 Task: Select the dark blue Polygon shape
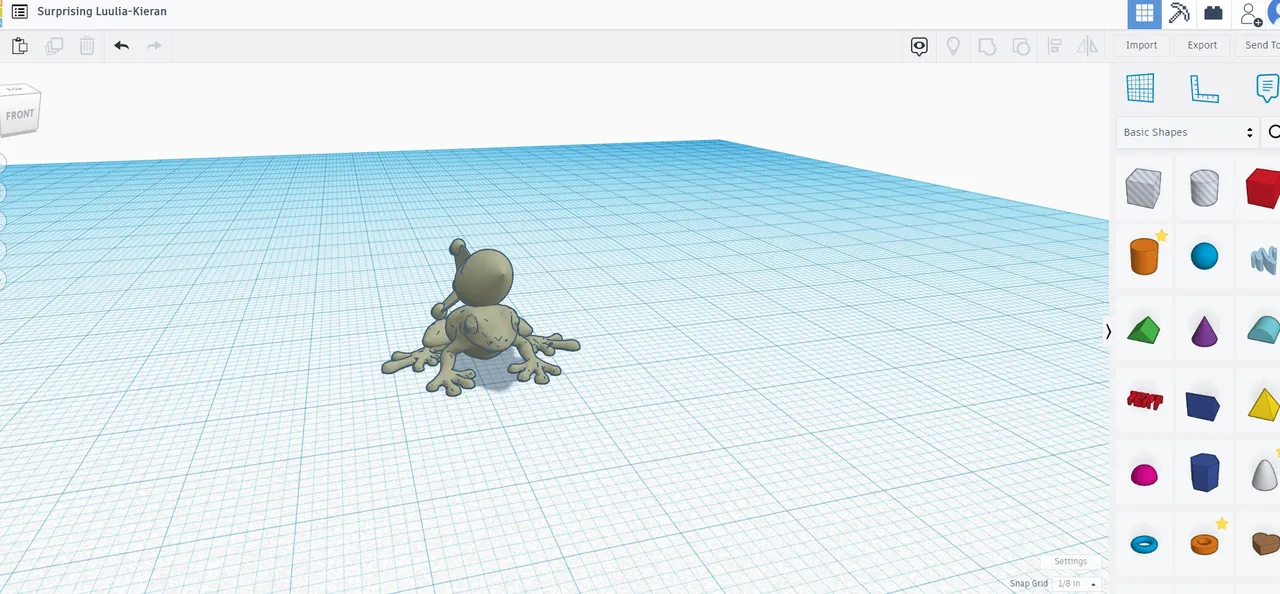(x=1204, y=472)
